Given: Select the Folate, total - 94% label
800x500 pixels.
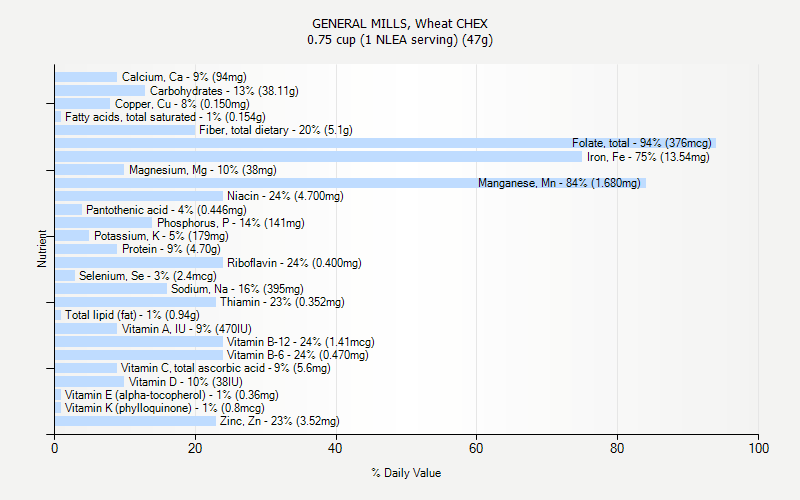Looking at the screenshot, I should point(641,143).
